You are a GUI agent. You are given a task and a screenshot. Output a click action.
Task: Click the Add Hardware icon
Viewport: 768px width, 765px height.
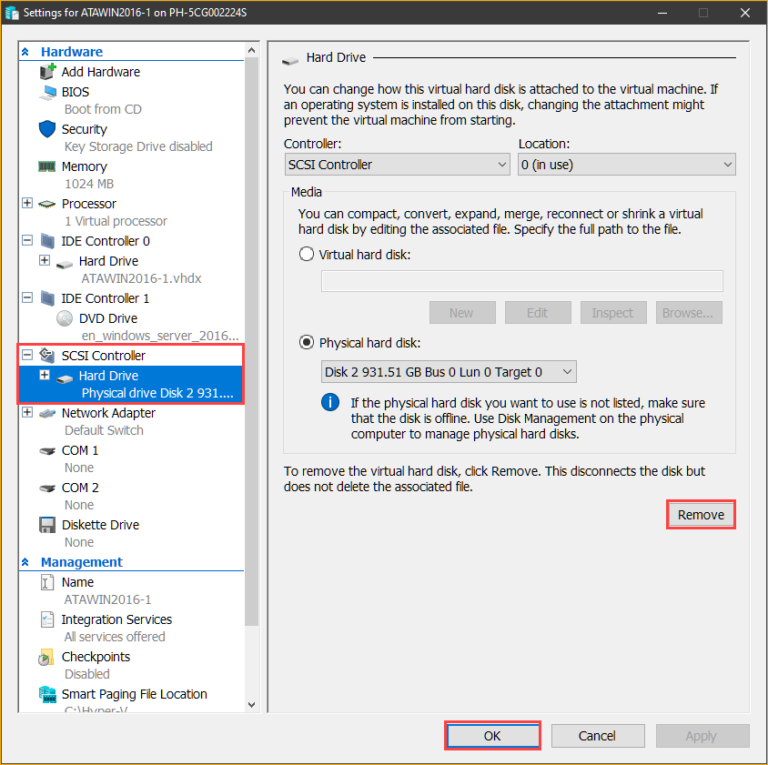click(x=48, y=72)
